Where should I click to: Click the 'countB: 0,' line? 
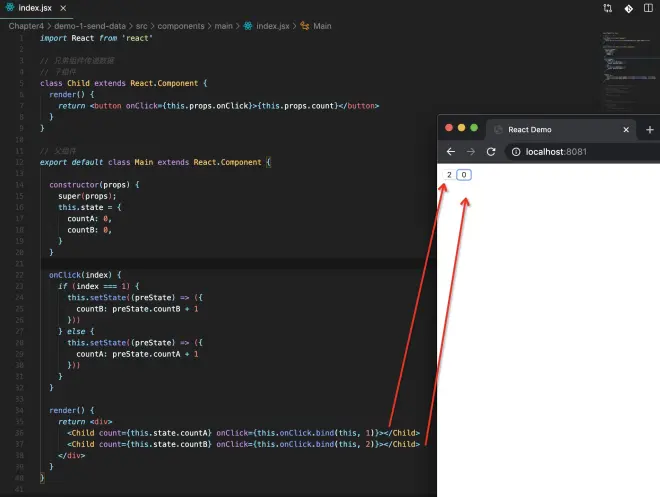[x=90, y=230]
